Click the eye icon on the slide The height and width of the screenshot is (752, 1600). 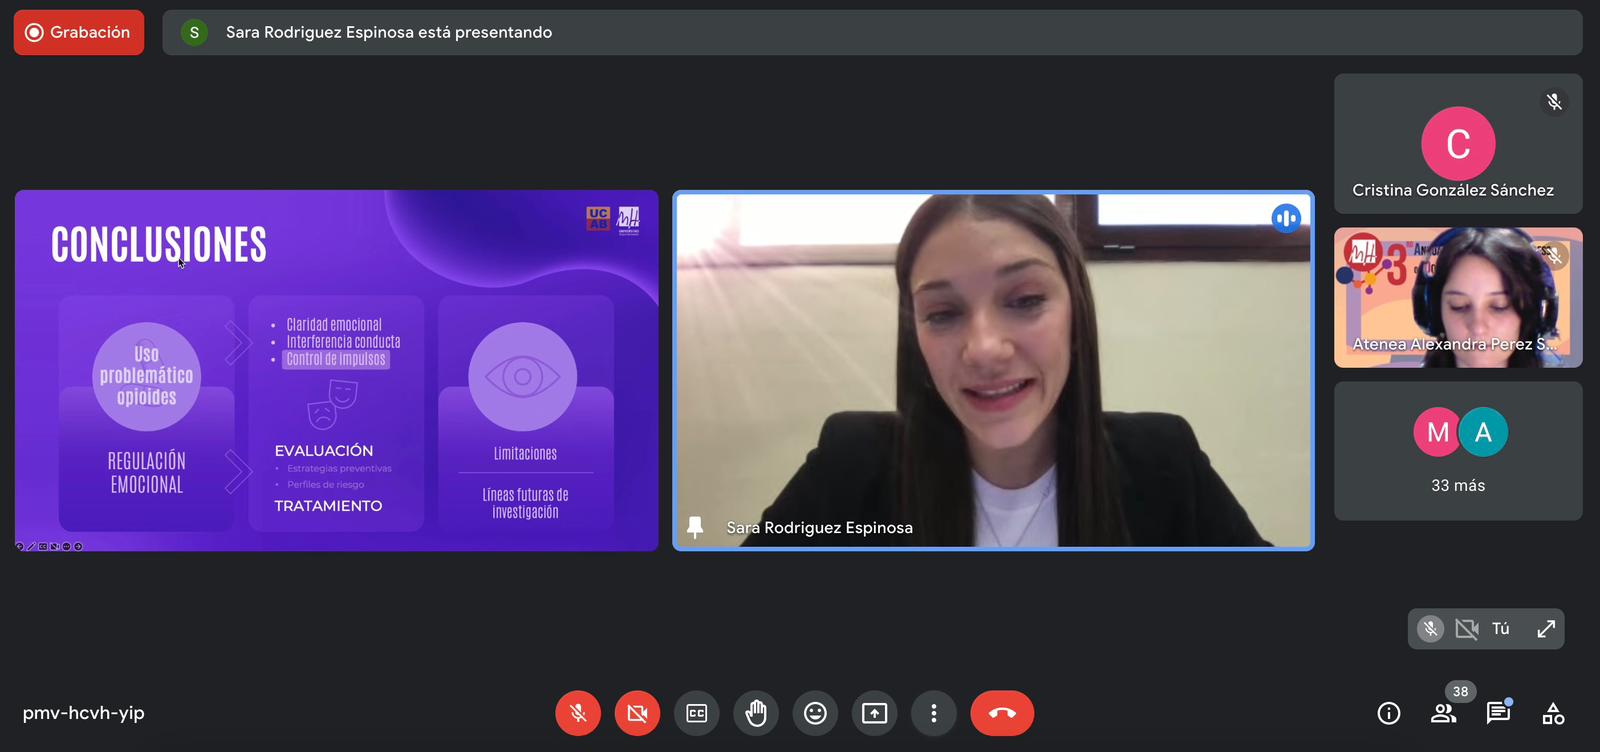click(x=522, y=377)
